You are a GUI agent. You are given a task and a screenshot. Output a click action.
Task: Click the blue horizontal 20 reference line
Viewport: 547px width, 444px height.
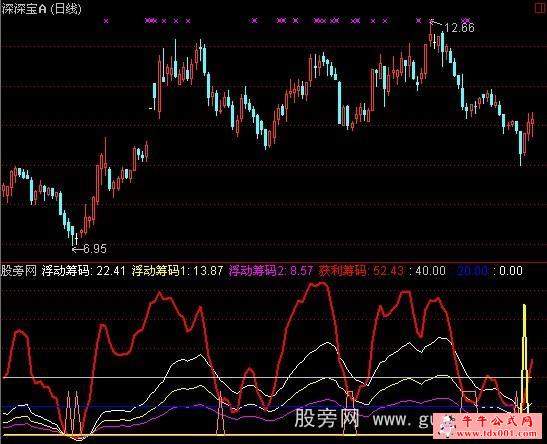tap(265, 407)
